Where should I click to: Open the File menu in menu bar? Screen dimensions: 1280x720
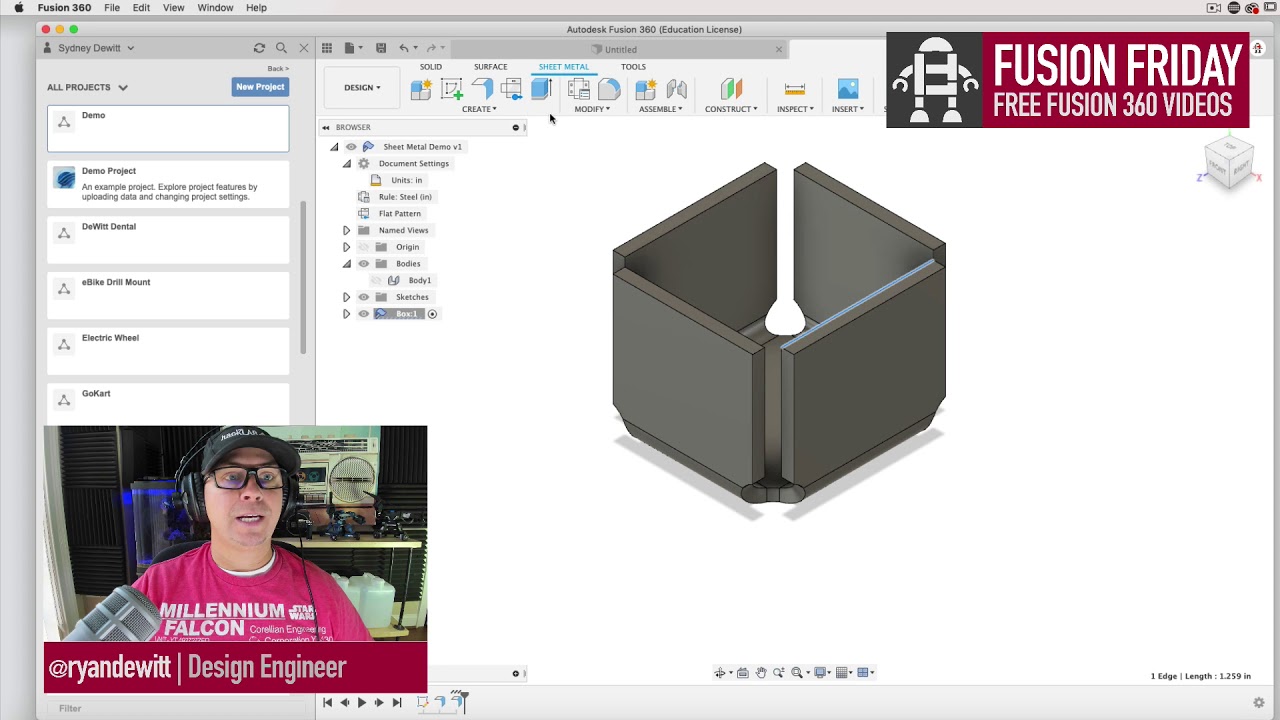pyautogui.click(x=112, y=8)
